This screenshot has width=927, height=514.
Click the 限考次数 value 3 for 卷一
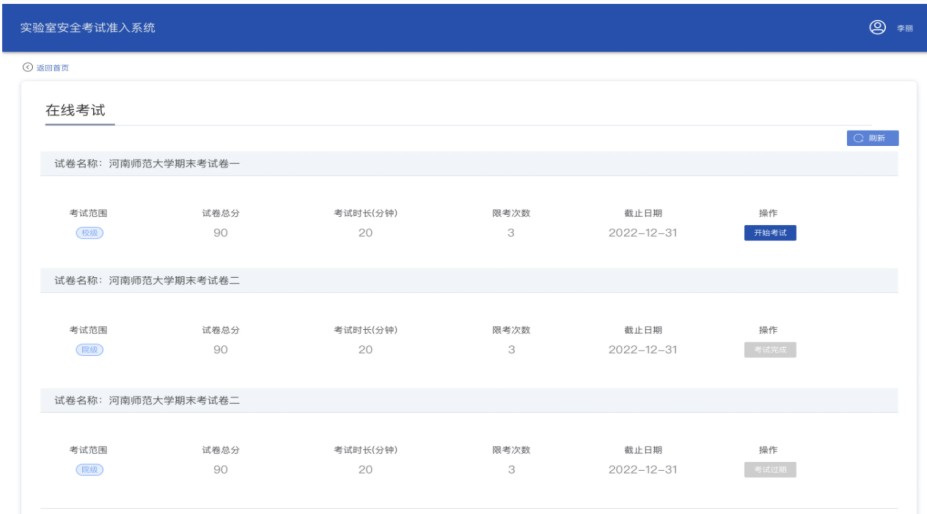[x=511, y=233]
